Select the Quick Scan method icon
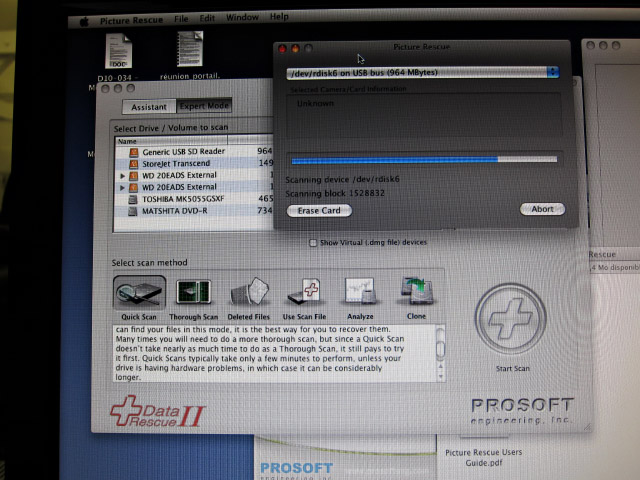The image size is (640, 480). tap(139, 293)
